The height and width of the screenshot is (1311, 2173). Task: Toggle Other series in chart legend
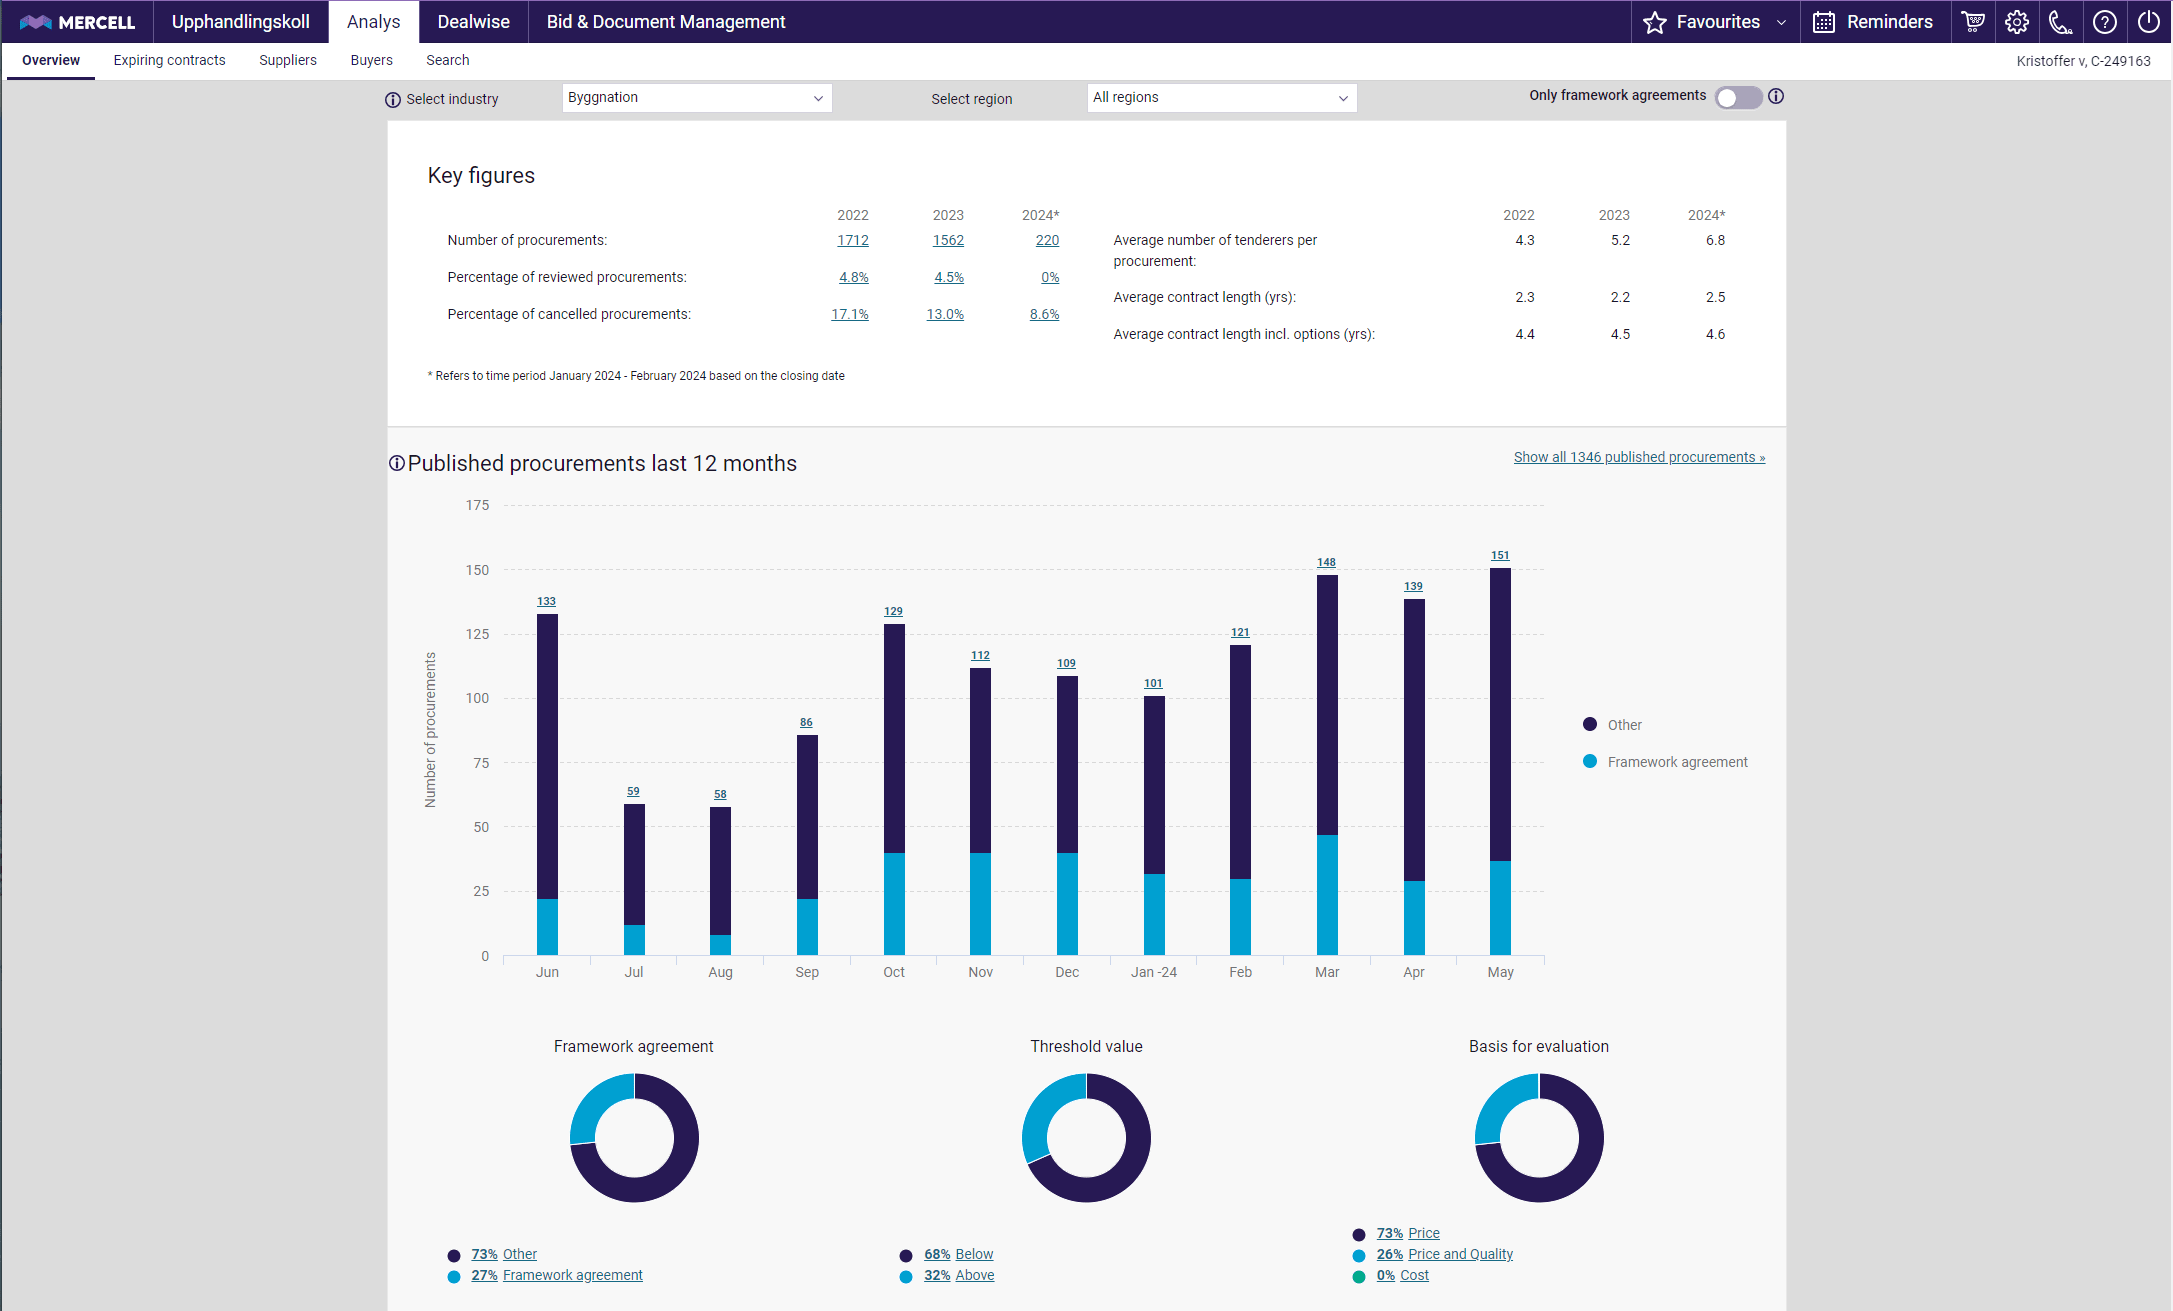tap(1624, 725)
